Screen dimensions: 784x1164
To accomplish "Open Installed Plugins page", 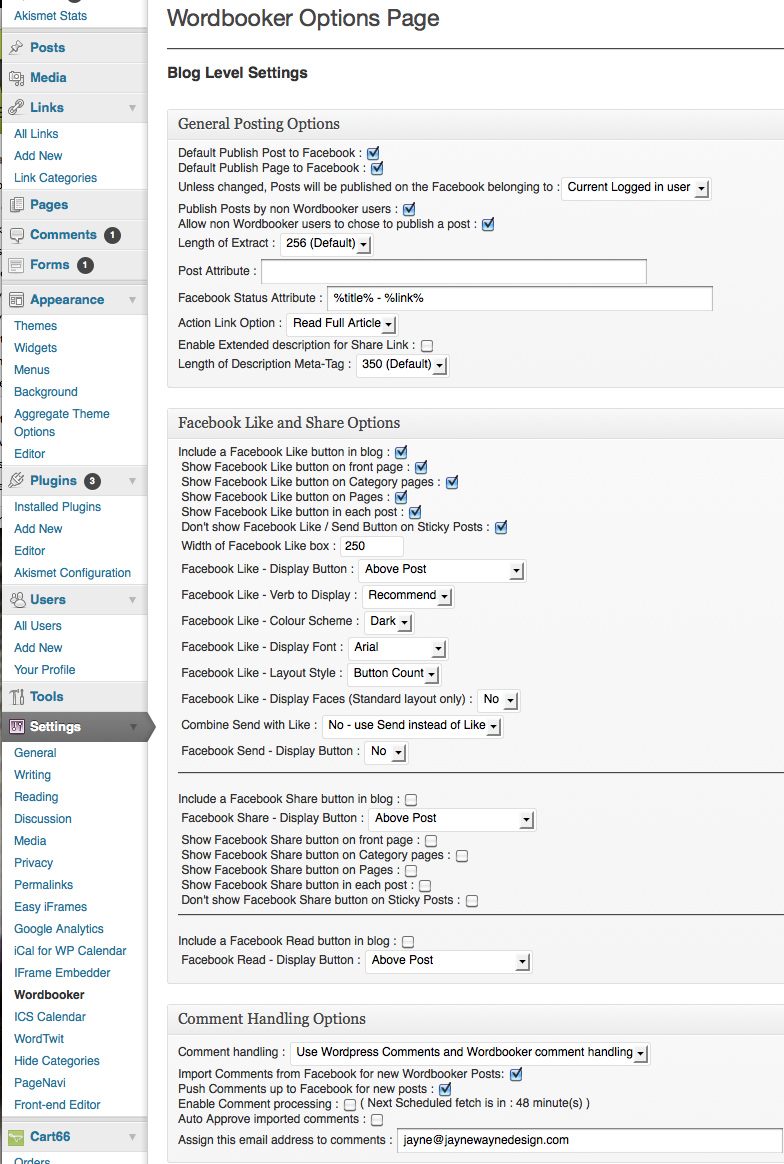I will click(x=57, y=507).
